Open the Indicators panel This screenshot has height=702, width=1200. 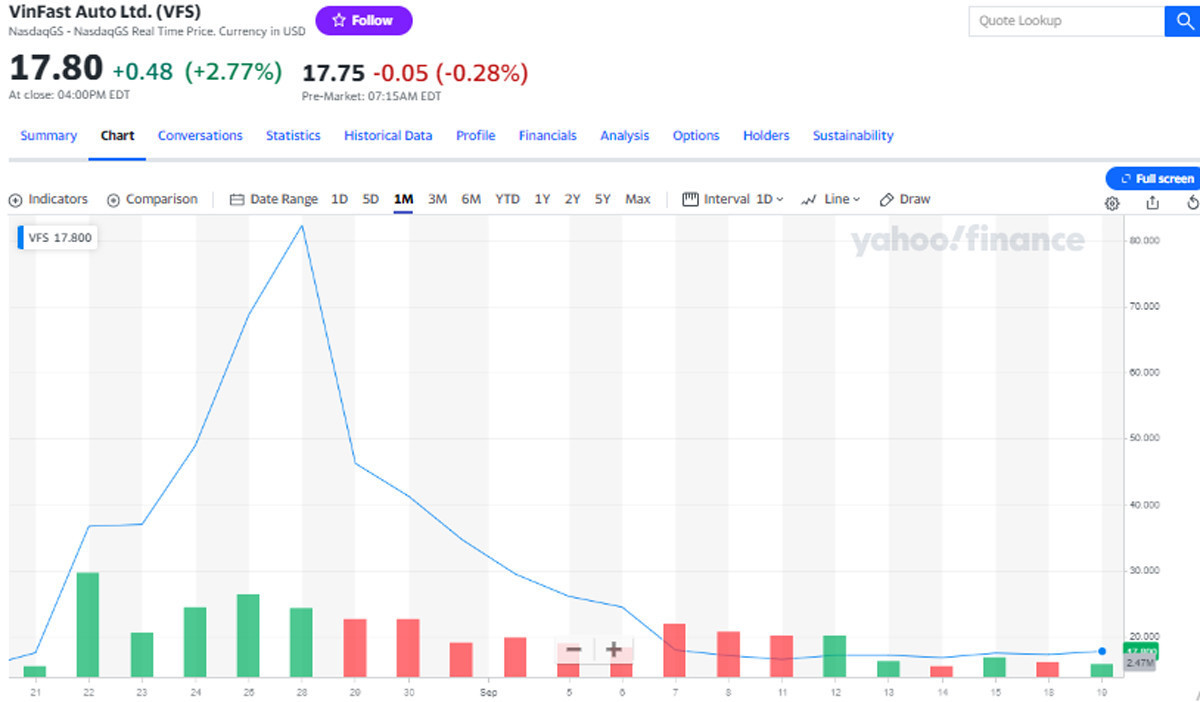click(x=48, y=199)
